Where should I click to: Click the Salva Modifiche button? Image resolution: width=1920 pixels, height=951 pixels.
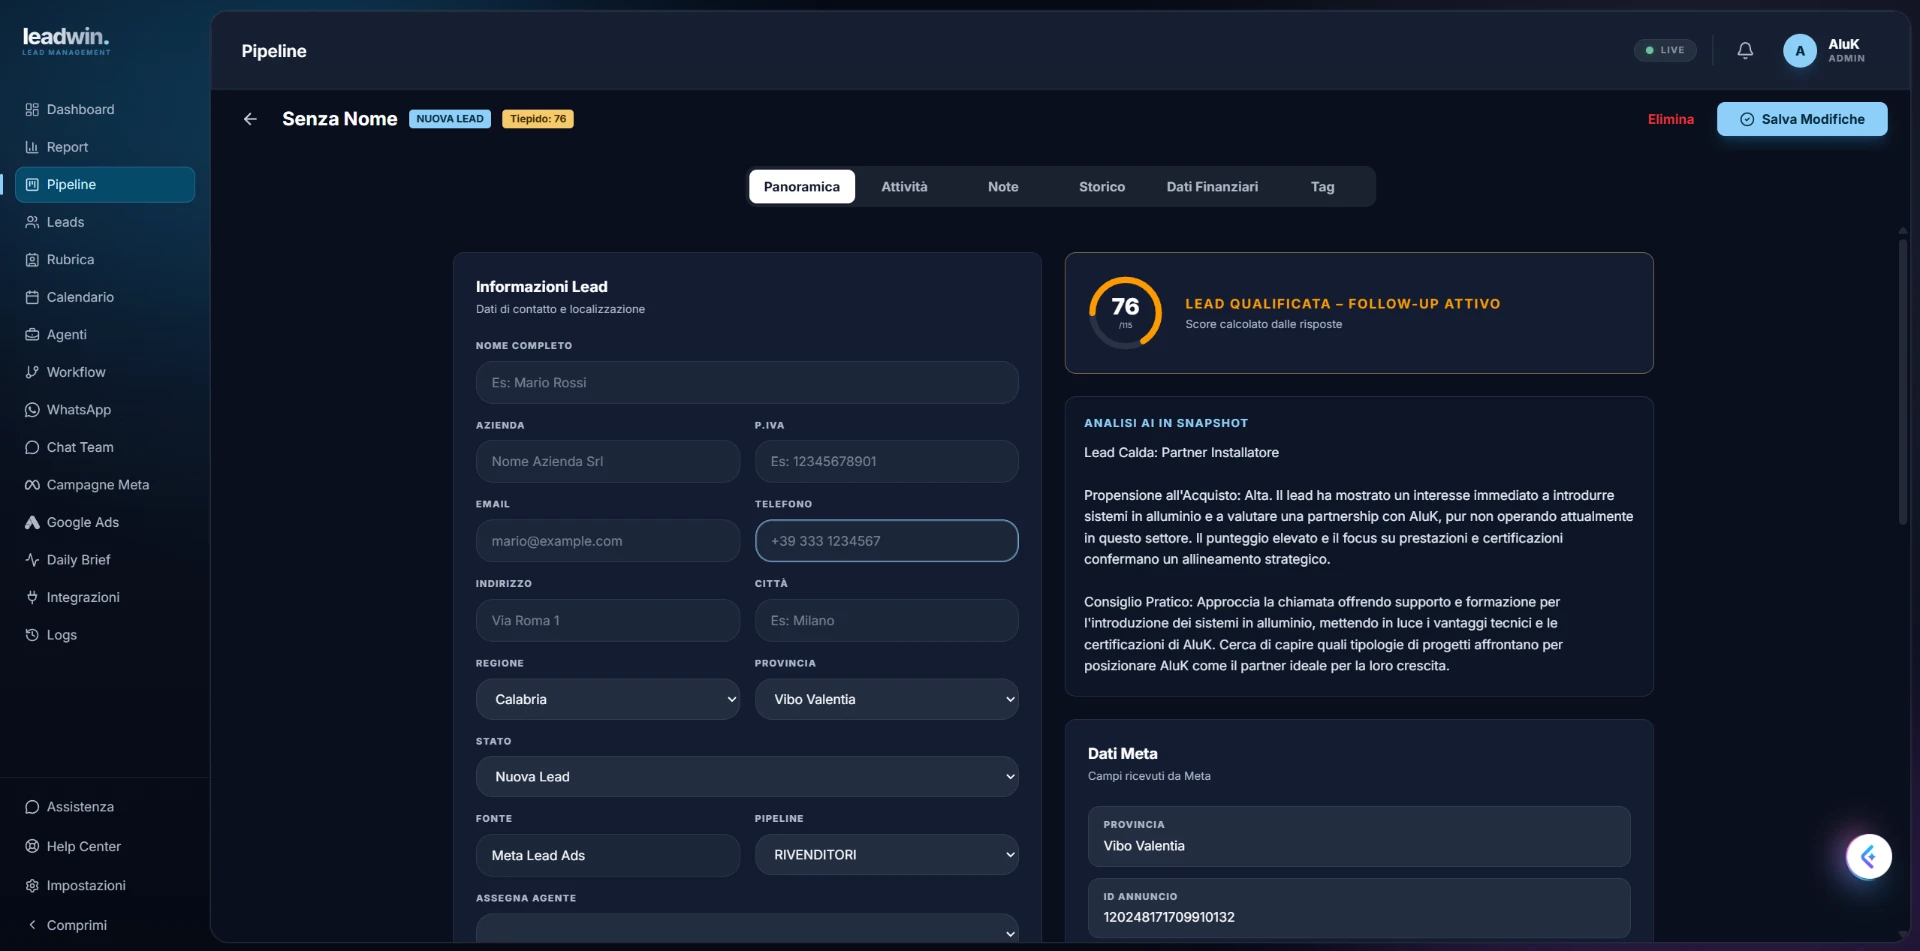(1802, 119)
